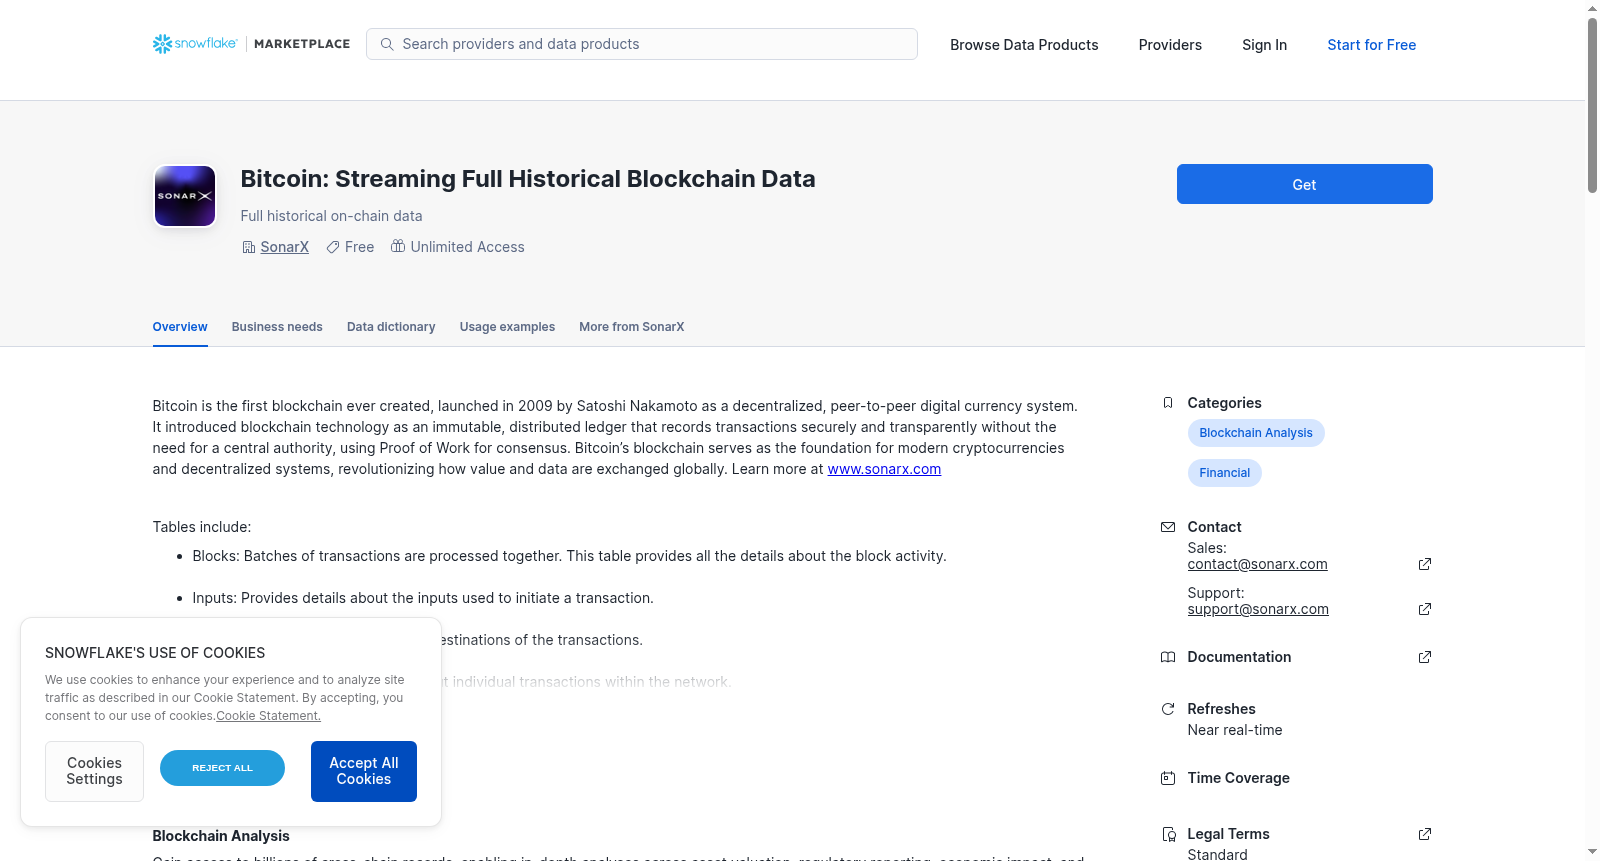Click the "Time Coverage" heading

click(x=1238, y=778)
